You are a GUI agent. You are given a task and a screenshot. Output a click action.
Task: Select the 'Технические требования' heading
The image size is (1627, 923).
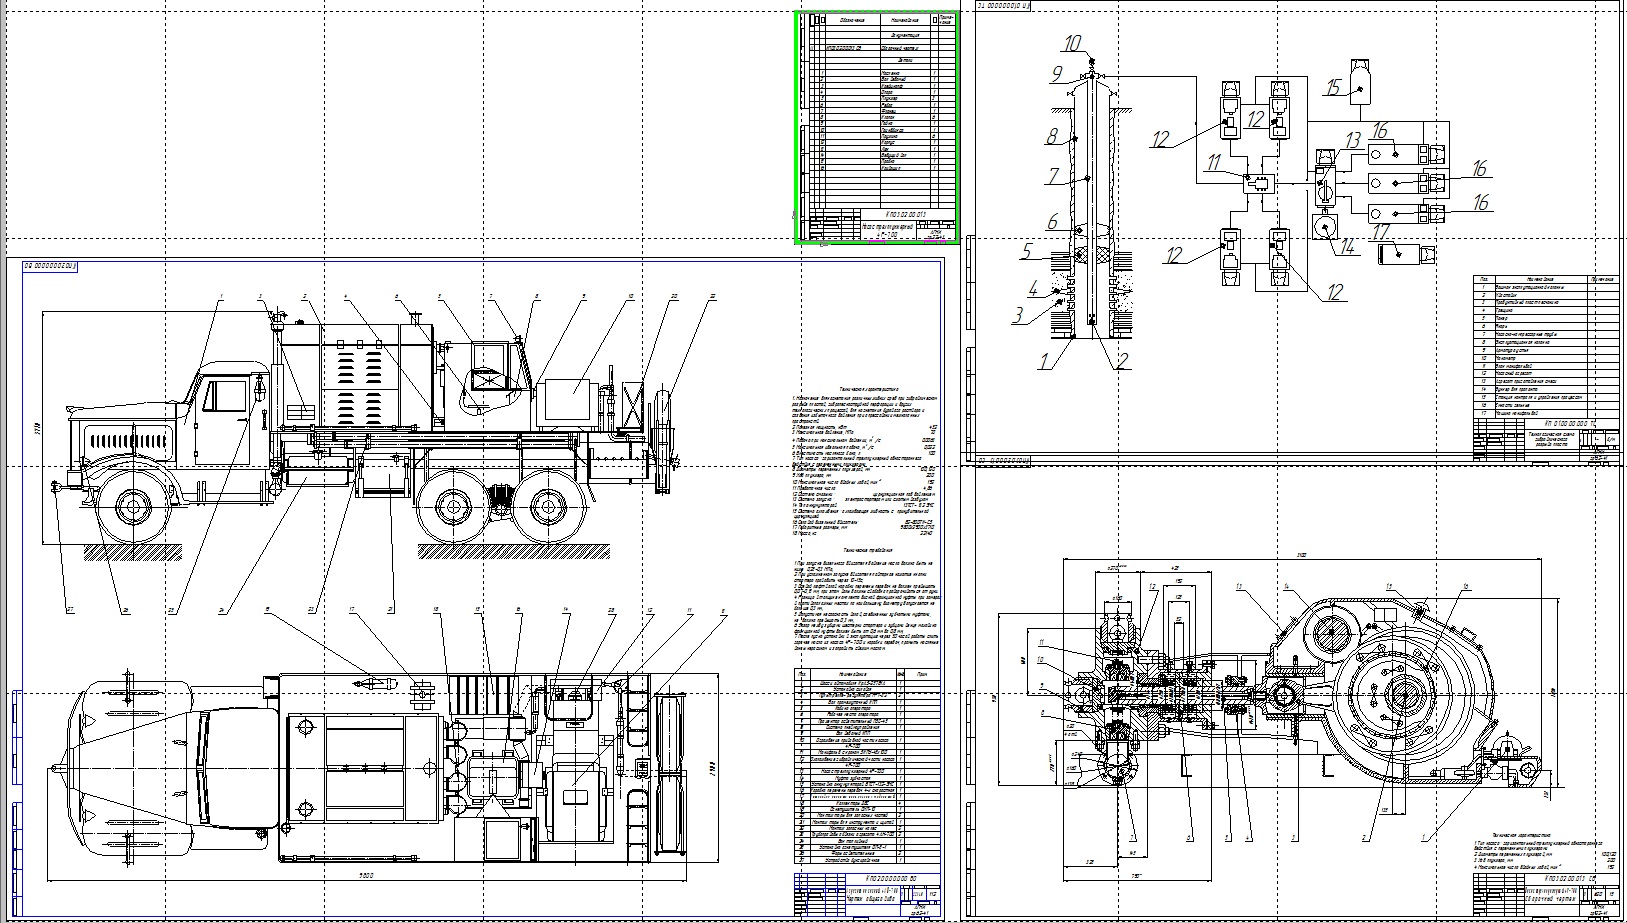(867, 550)
